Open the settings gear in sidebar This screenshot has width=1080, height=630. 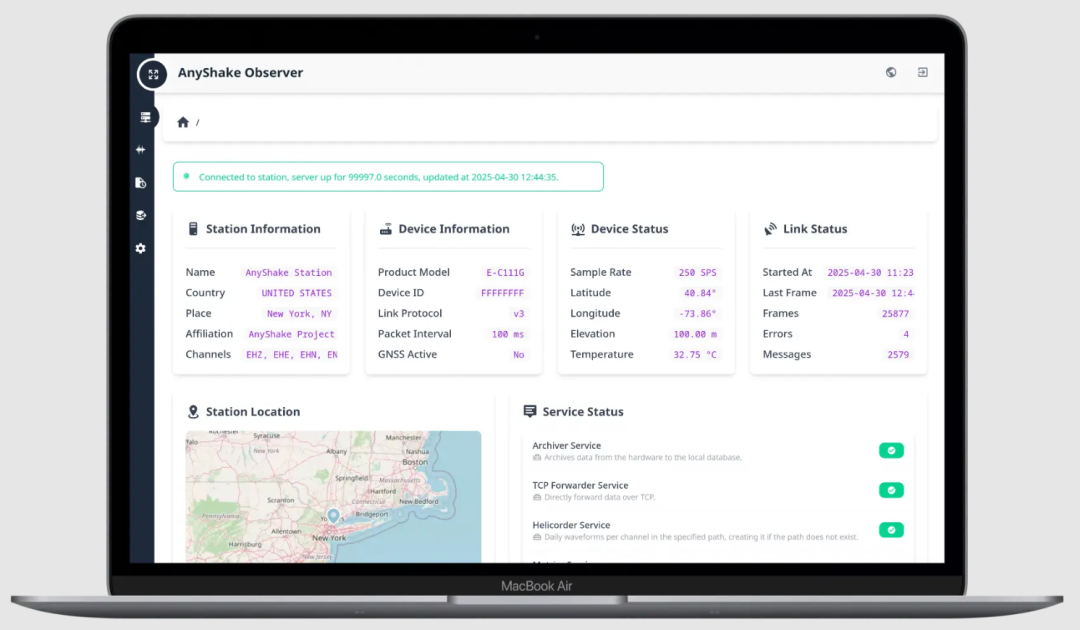point(141,248)
